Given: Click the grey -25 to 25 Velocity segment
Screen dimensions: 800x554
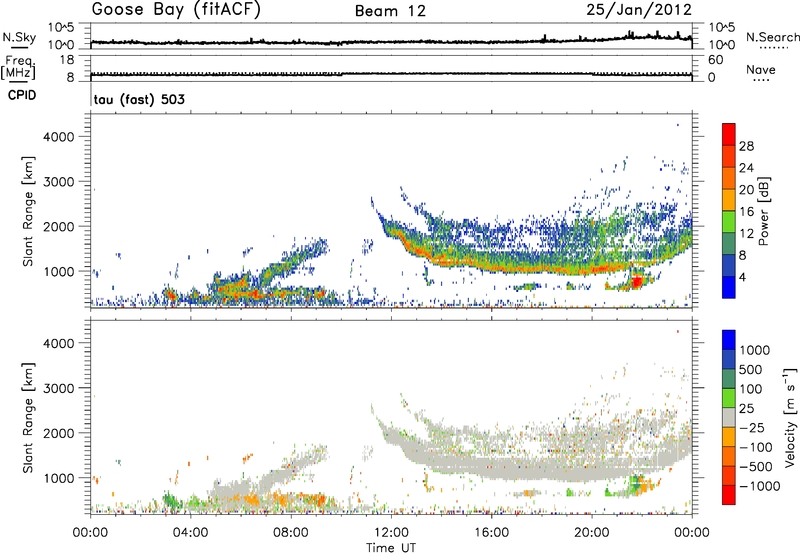Looking at the screenshot, I should [729, 417].
